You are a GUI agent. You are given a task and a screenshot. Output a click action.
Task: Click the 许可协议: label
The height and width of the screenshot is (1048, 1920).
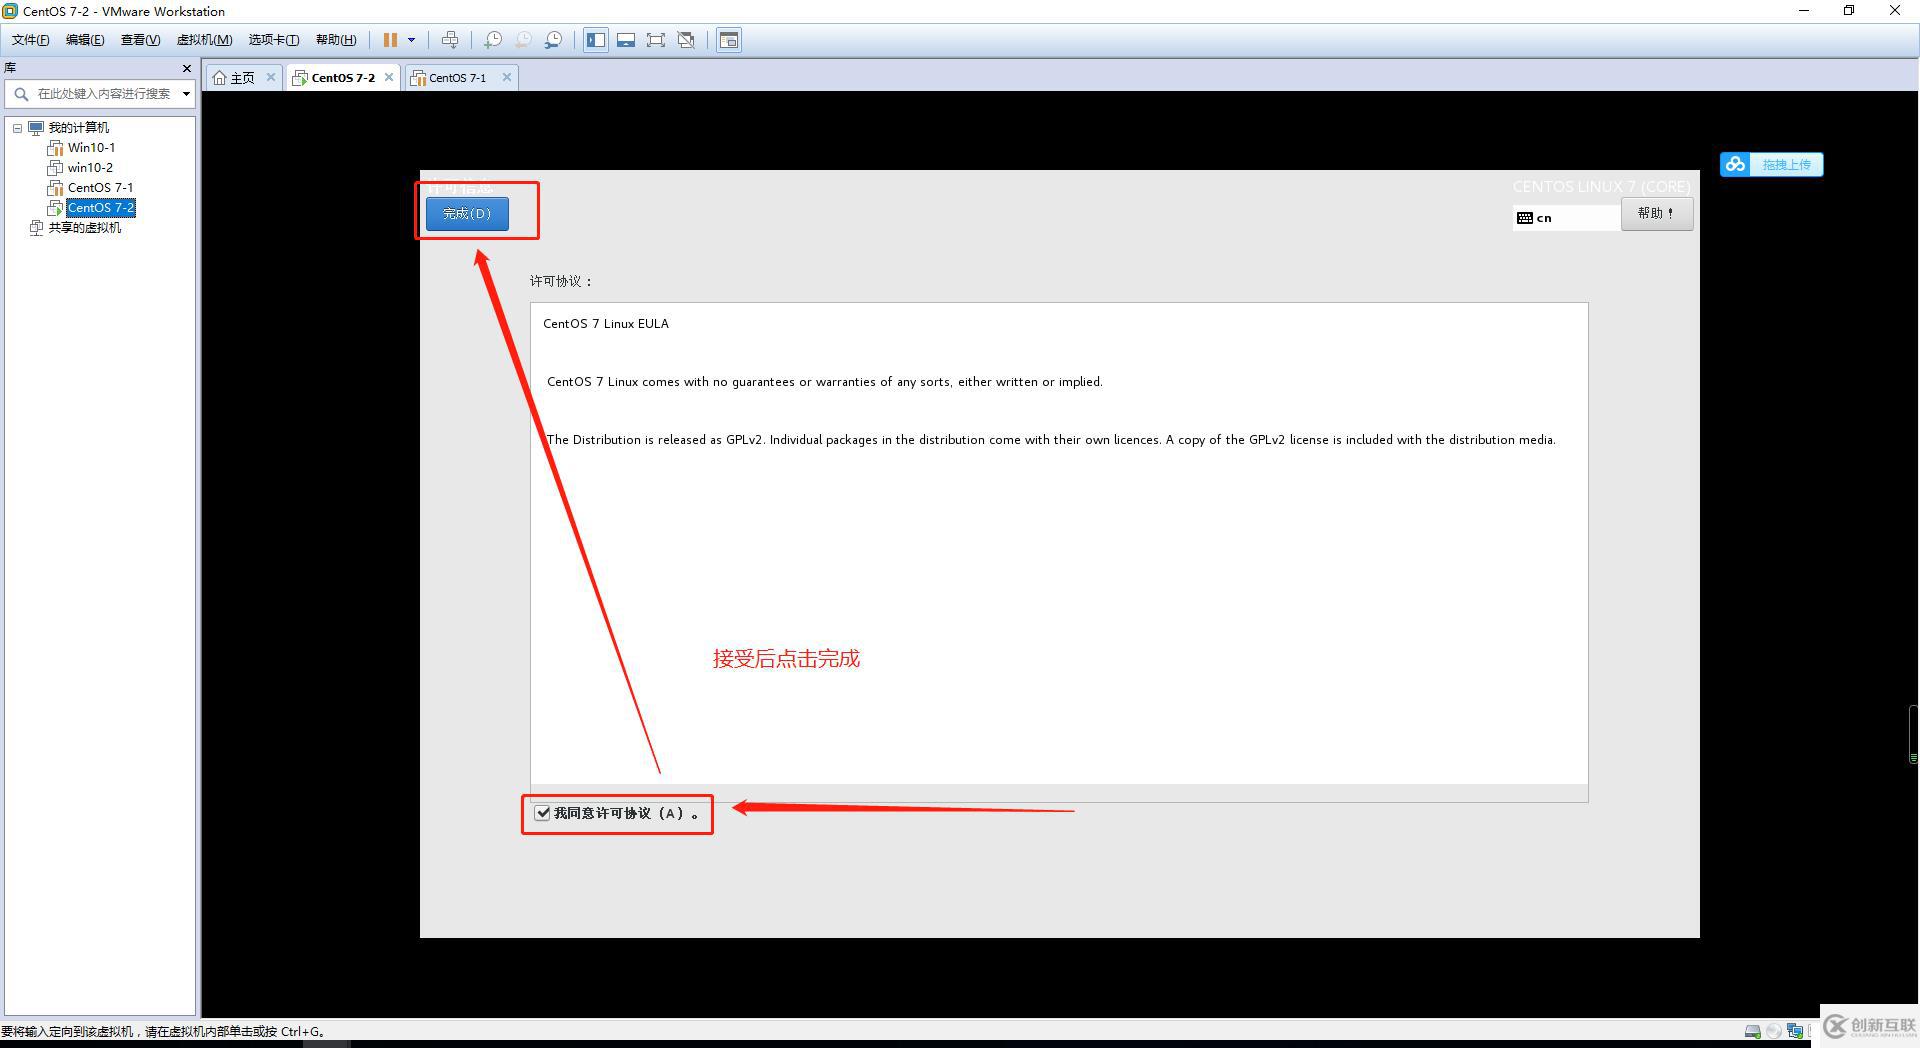click(x=561, y=282)
